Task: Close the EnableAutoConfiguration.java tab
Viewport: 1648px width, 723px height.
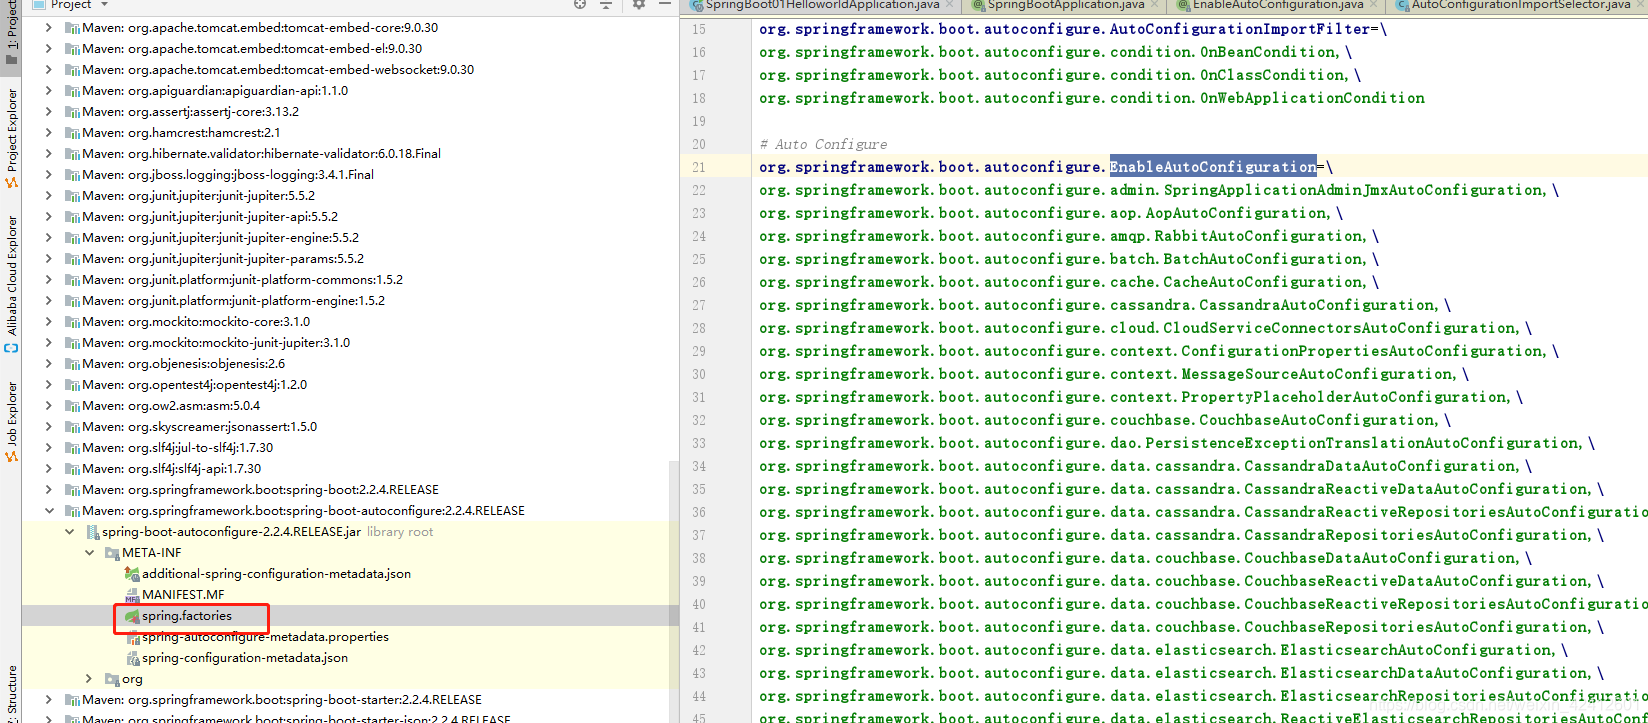Action: (x=1373, y=5)
